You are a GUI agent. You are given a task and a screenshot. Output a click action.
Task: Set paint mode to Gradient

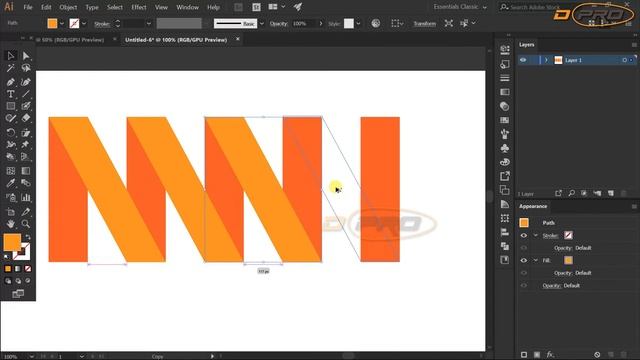[x=18, y=269]
